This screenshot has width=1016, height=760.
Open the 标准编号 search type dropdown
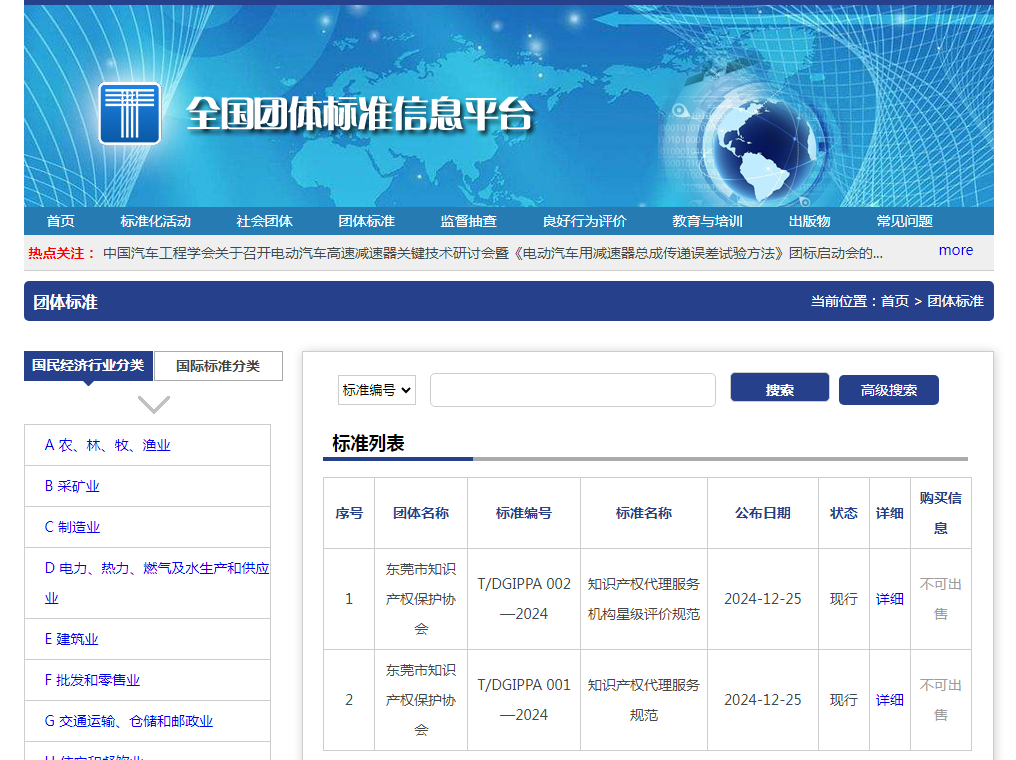(377, 390)
